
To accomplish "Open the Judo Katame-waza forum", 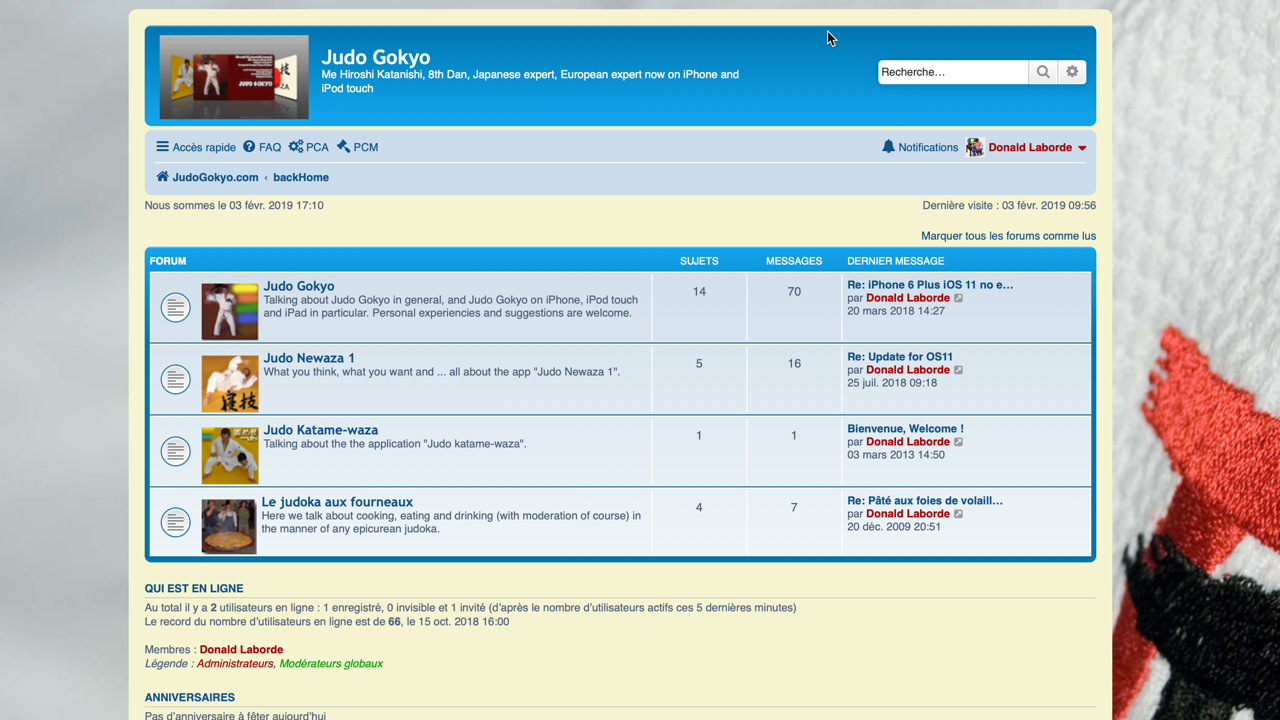I will point(321,430).
